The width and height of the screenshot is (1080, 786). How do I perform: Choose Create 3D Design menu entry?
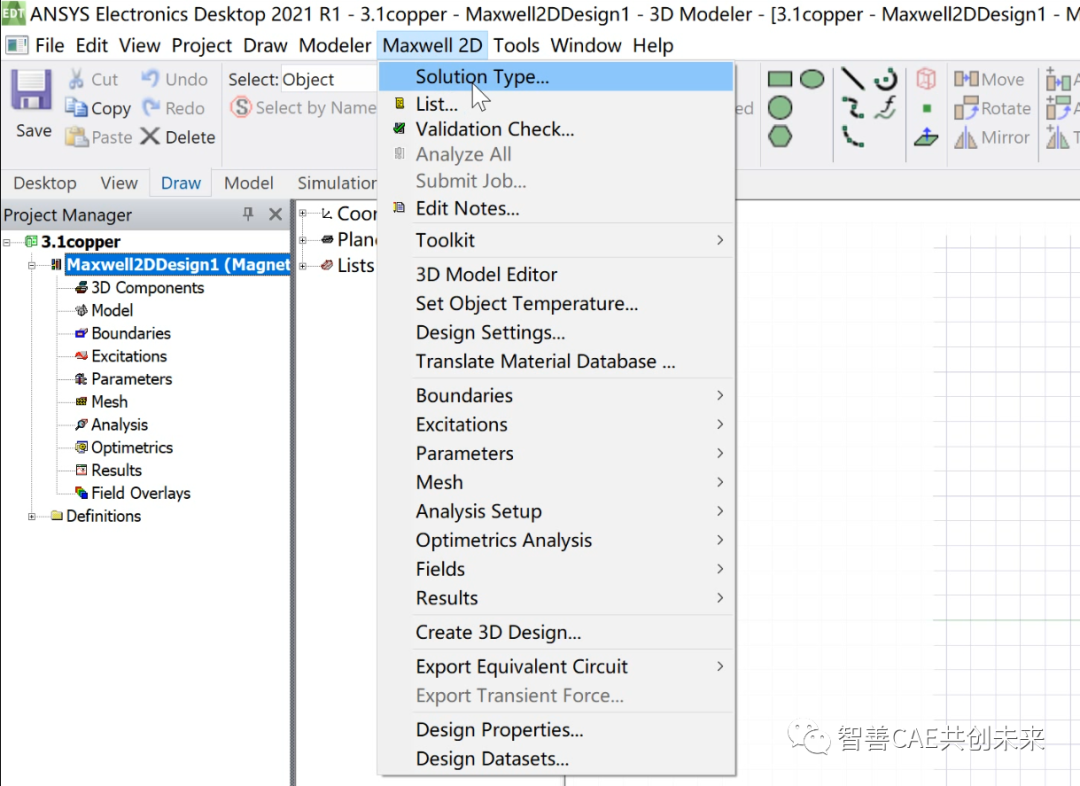point(557,632)
